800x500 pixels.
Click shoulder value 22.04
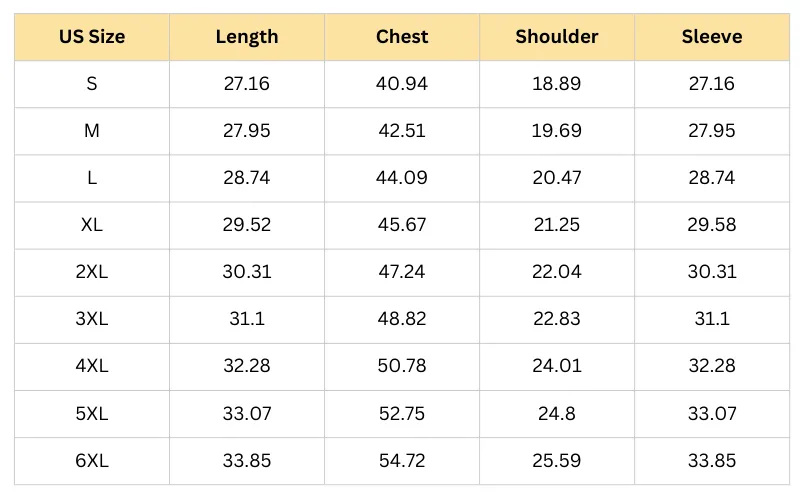point(557,272)
